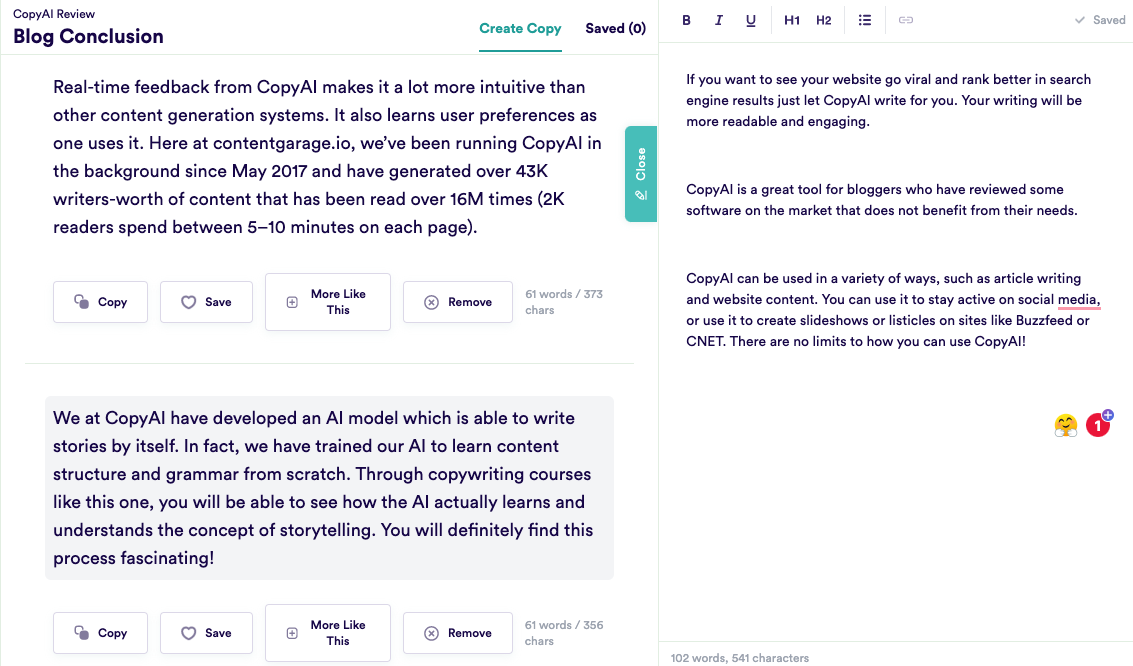Image resolution: width=1133 pixels, height=666 pixels.
Task: Generate More Like This for first result
Action: (327, 302)
